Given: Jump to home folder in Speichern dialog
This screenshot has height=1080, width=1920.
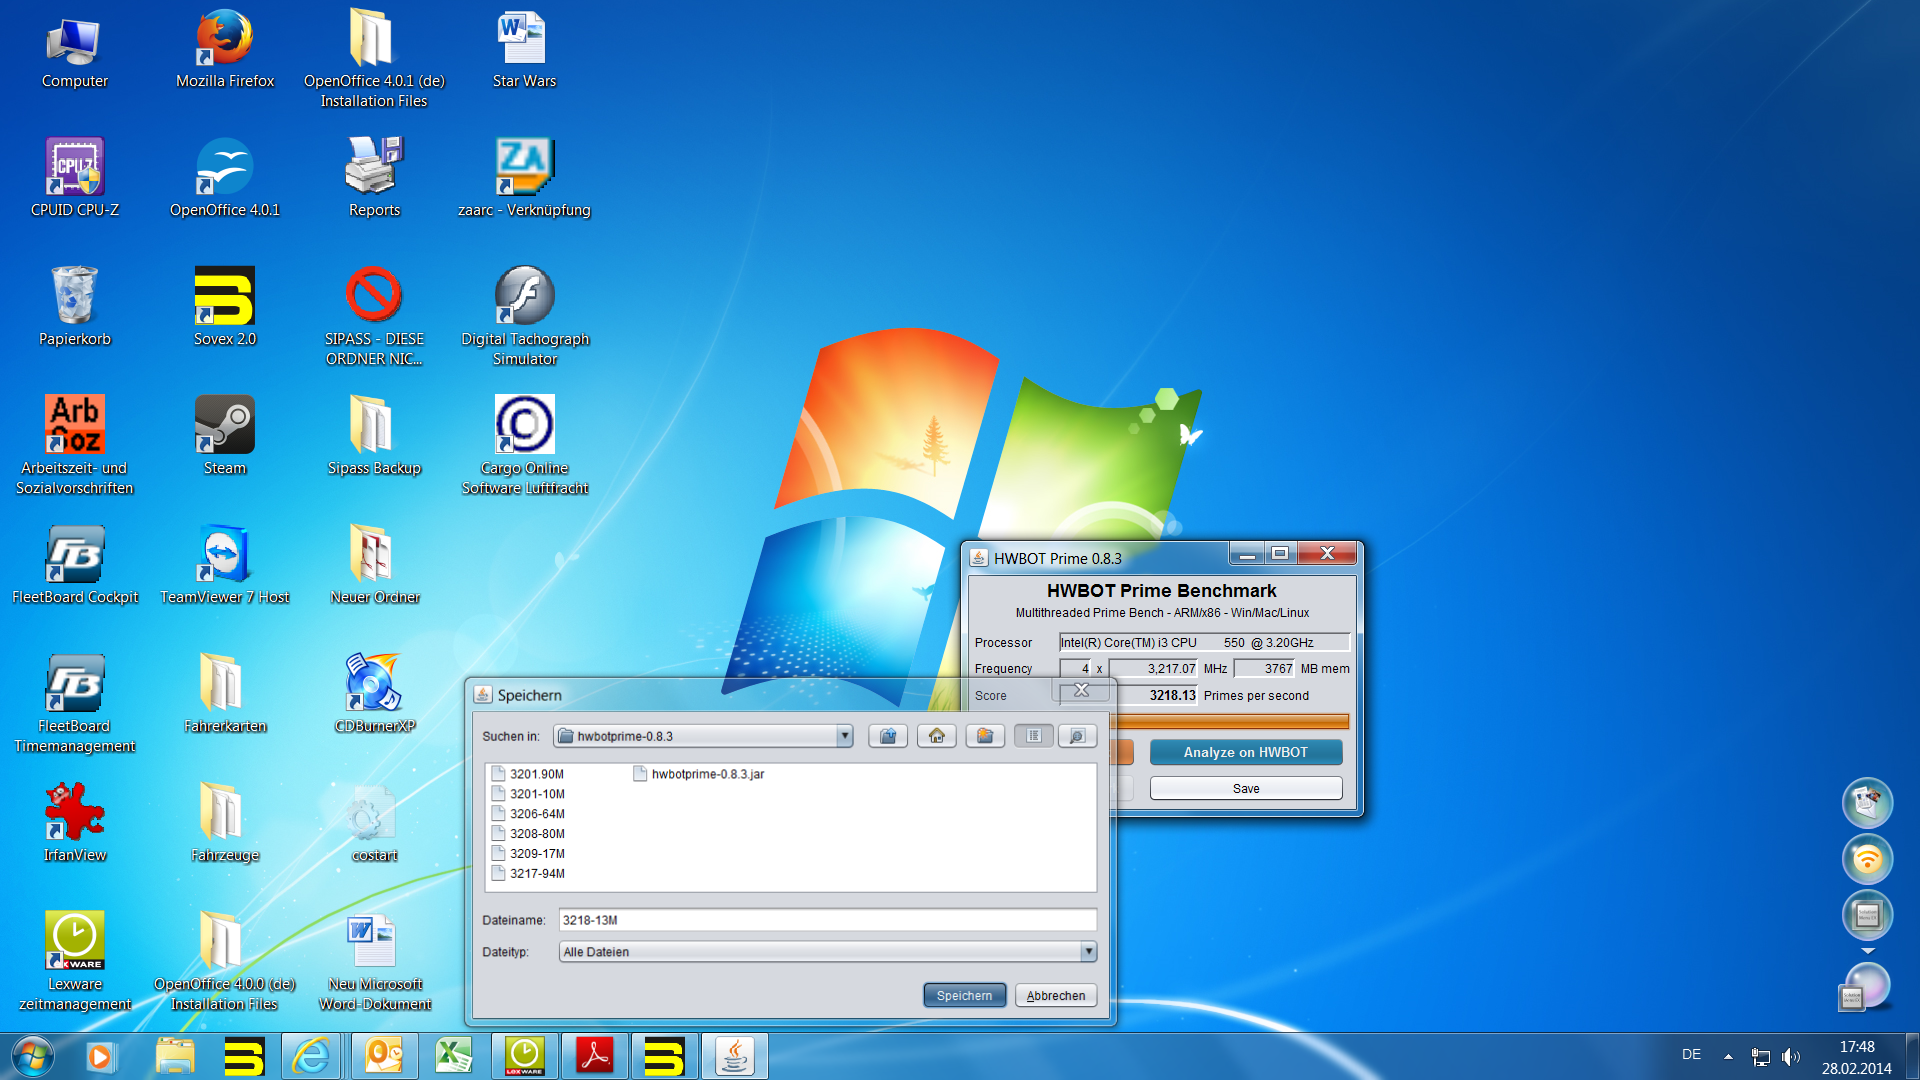Looking at the screenshot, I should click(x=936, y=736).
